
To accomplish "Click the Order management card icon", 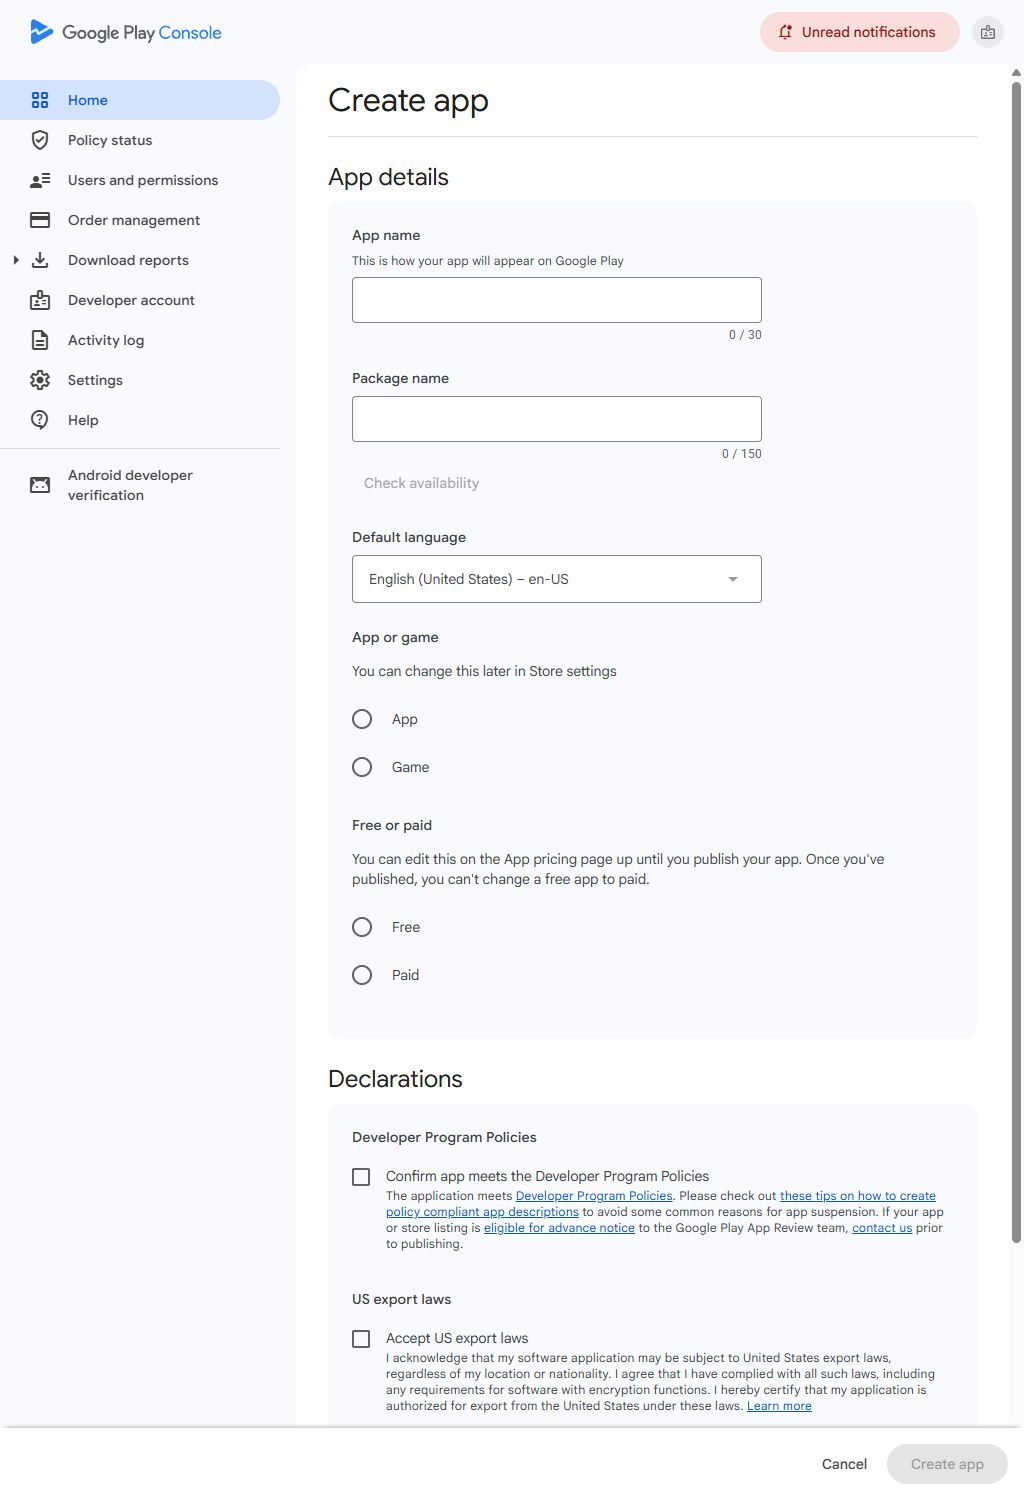I will coord(40,220).
